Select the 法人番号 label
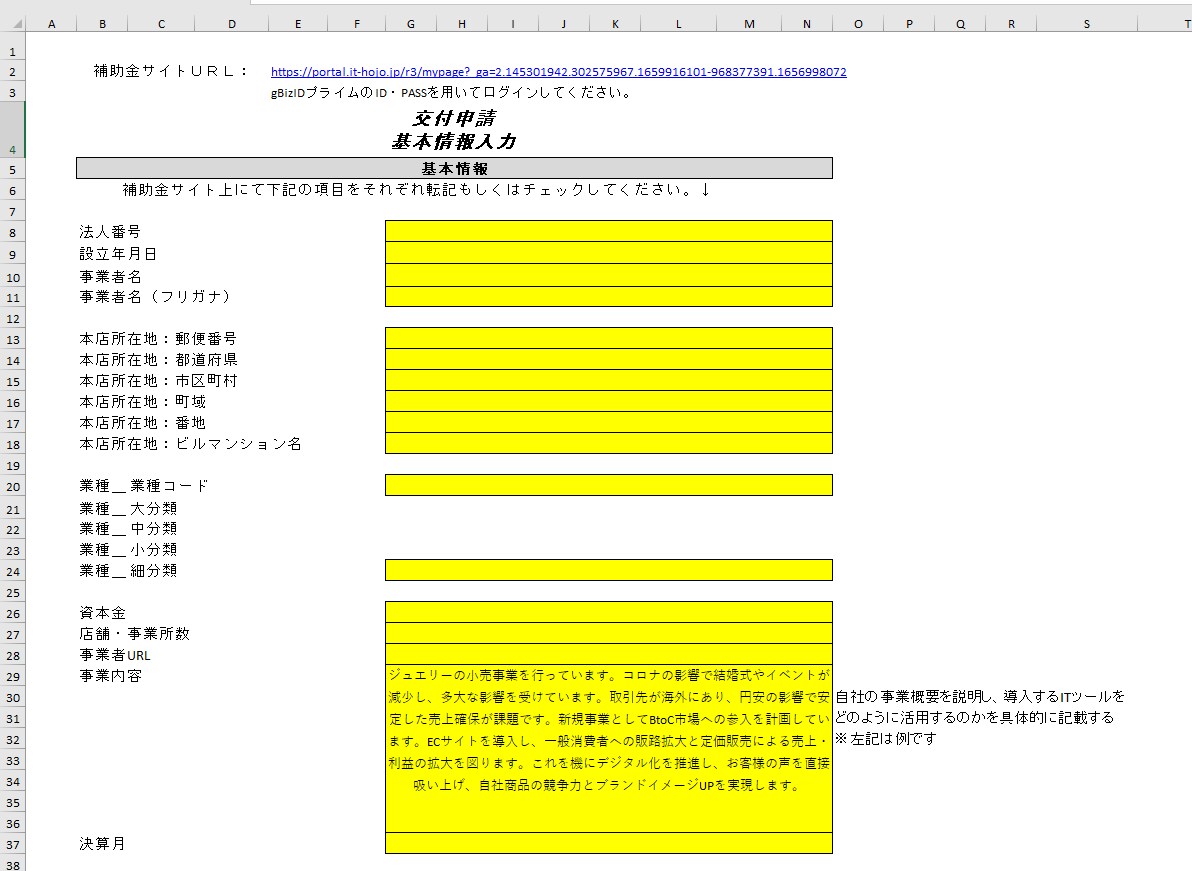 110,232
